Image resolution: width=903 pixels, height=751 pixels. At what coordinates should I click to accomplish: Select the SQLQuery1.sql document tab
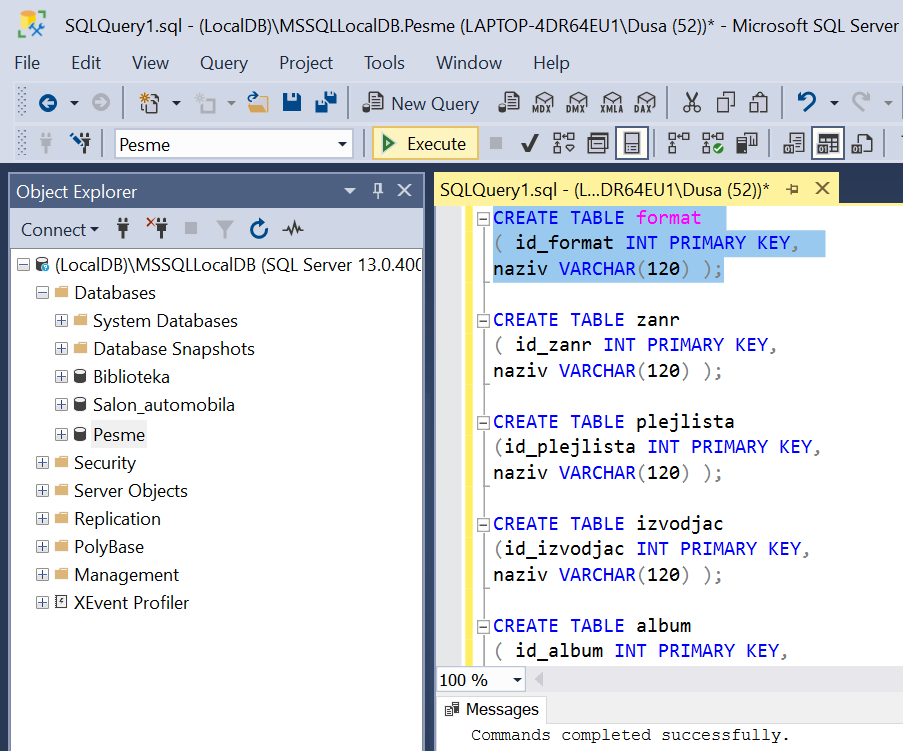[605, 189]
